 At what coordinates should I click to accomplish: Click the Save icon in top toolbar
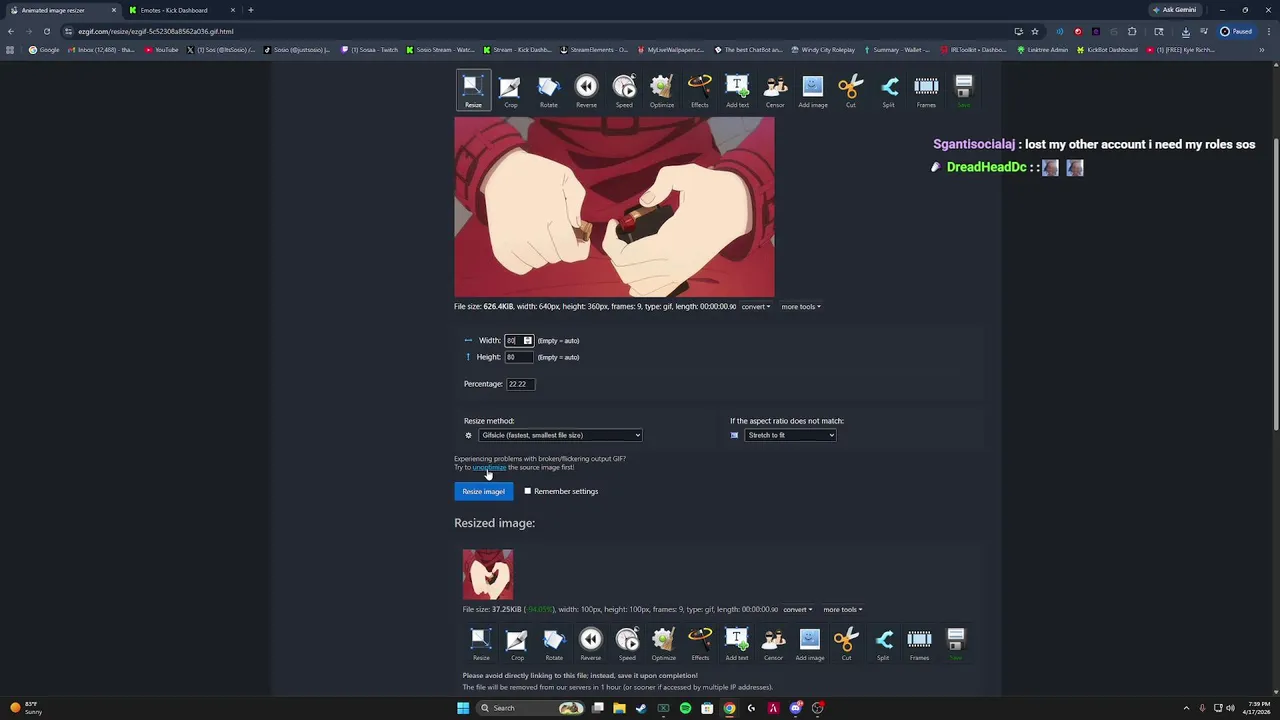click(x=964, y=90)
